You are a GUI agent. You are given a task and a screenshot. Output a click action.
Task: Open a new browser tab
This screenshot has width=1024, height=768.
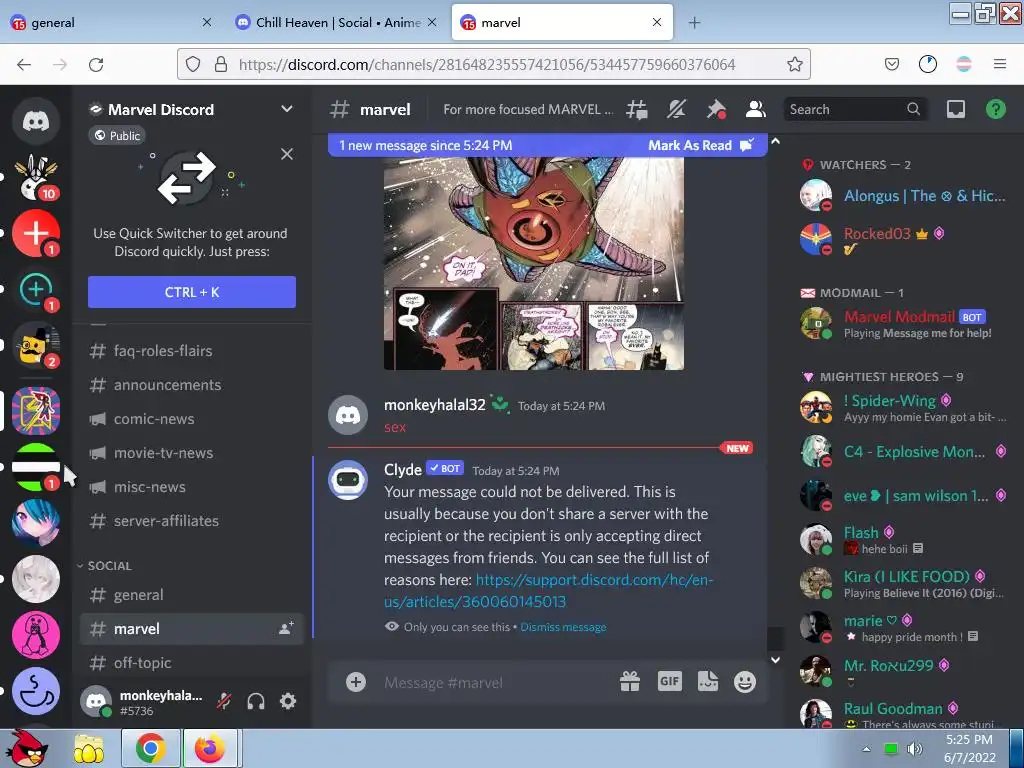(694, 22)
